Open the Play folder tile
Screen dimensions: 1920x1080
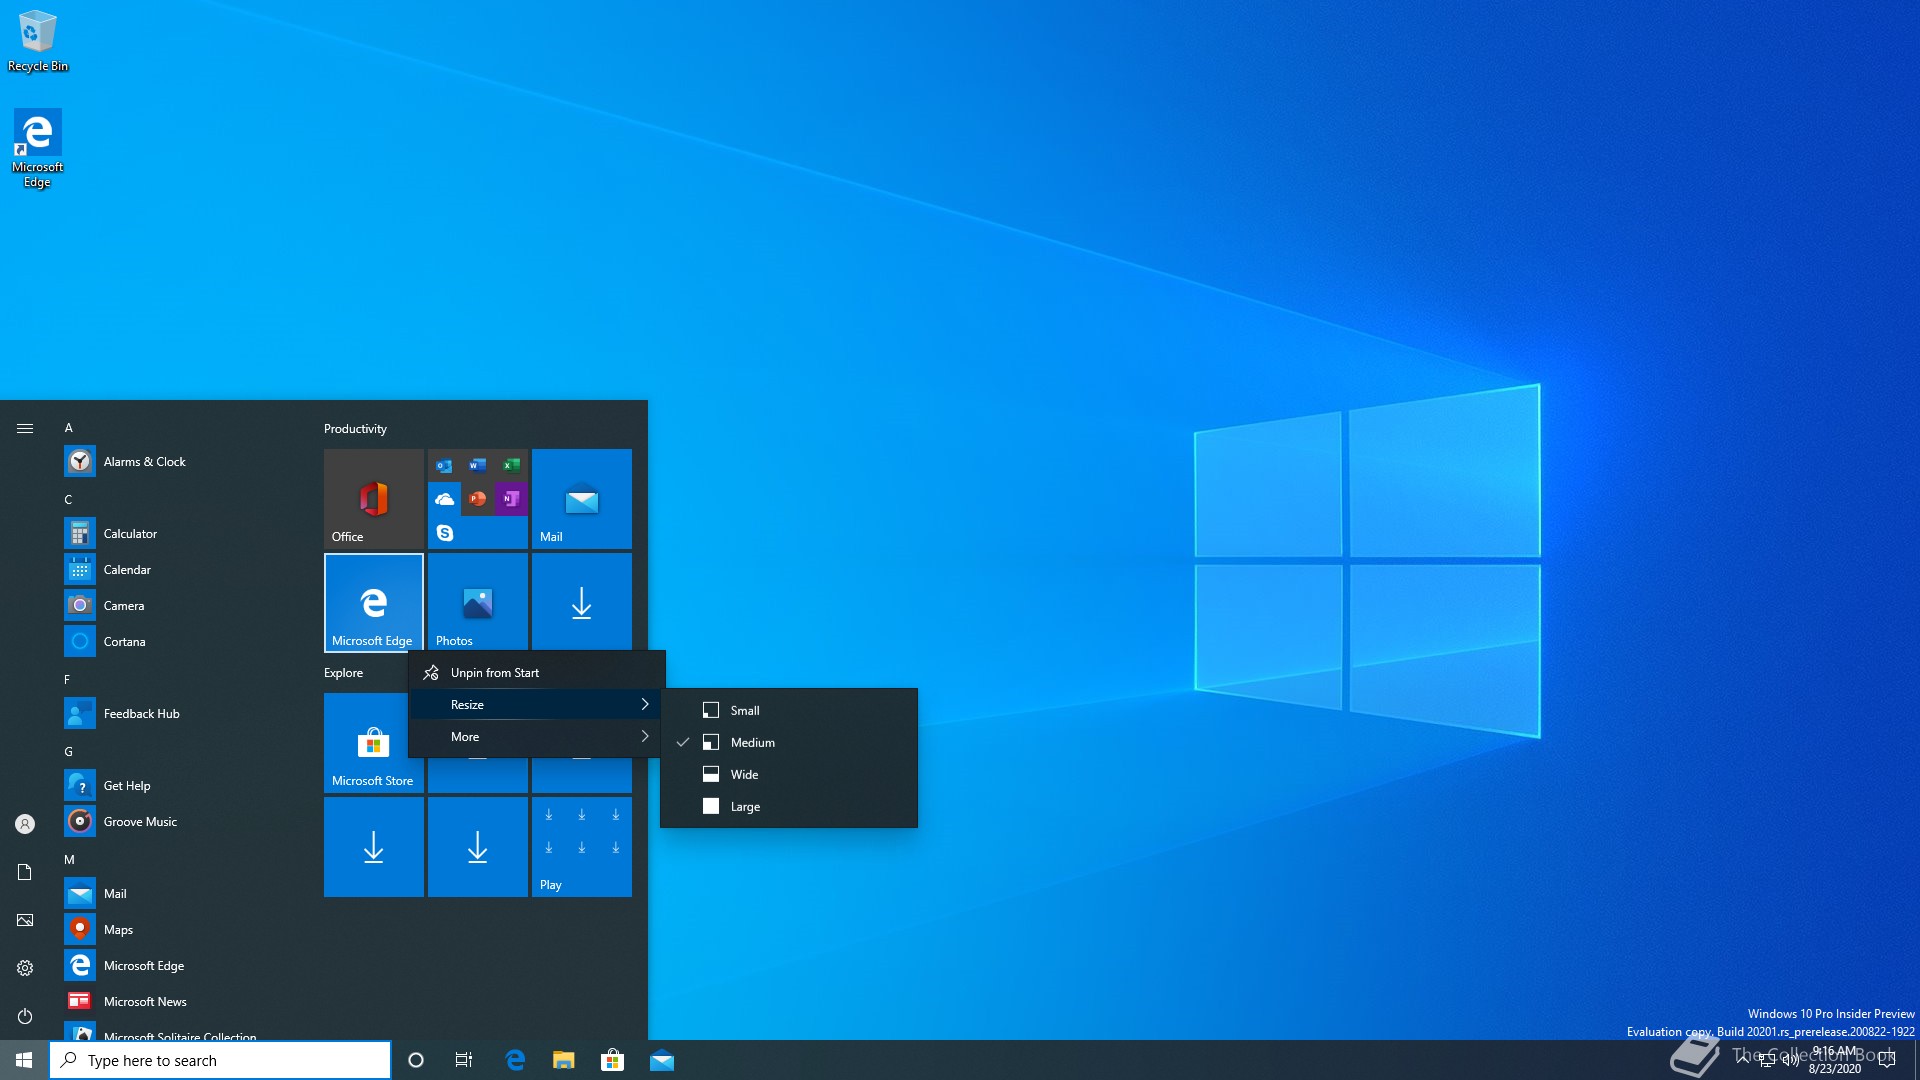[x=582, y=846]
